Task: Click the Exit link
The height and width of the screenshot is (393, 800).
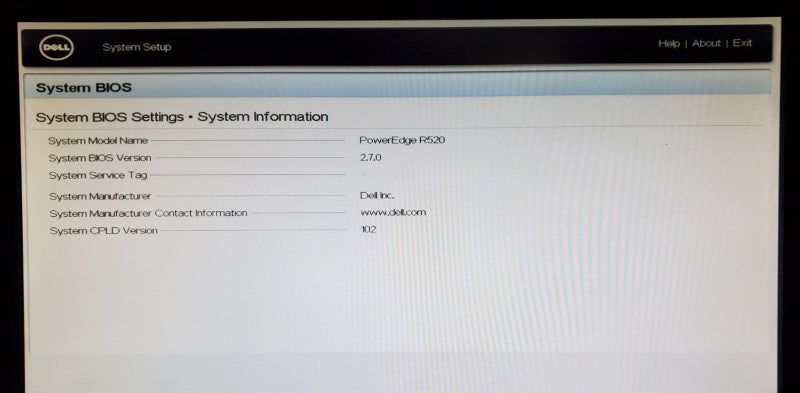Action: 742,43
